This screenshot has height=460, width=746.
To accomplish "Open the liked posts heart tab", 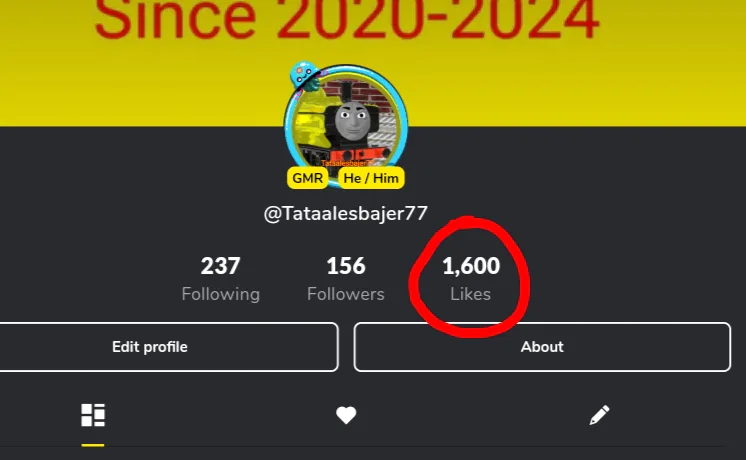I will point(346,415).
